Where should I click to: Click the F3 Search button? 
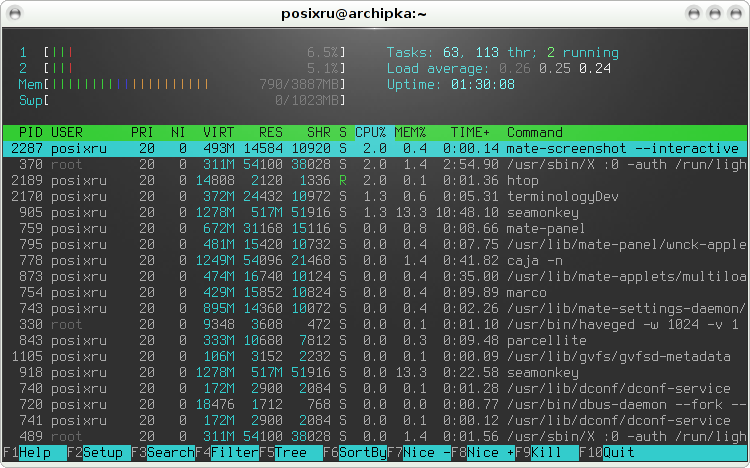pos(163,452)
